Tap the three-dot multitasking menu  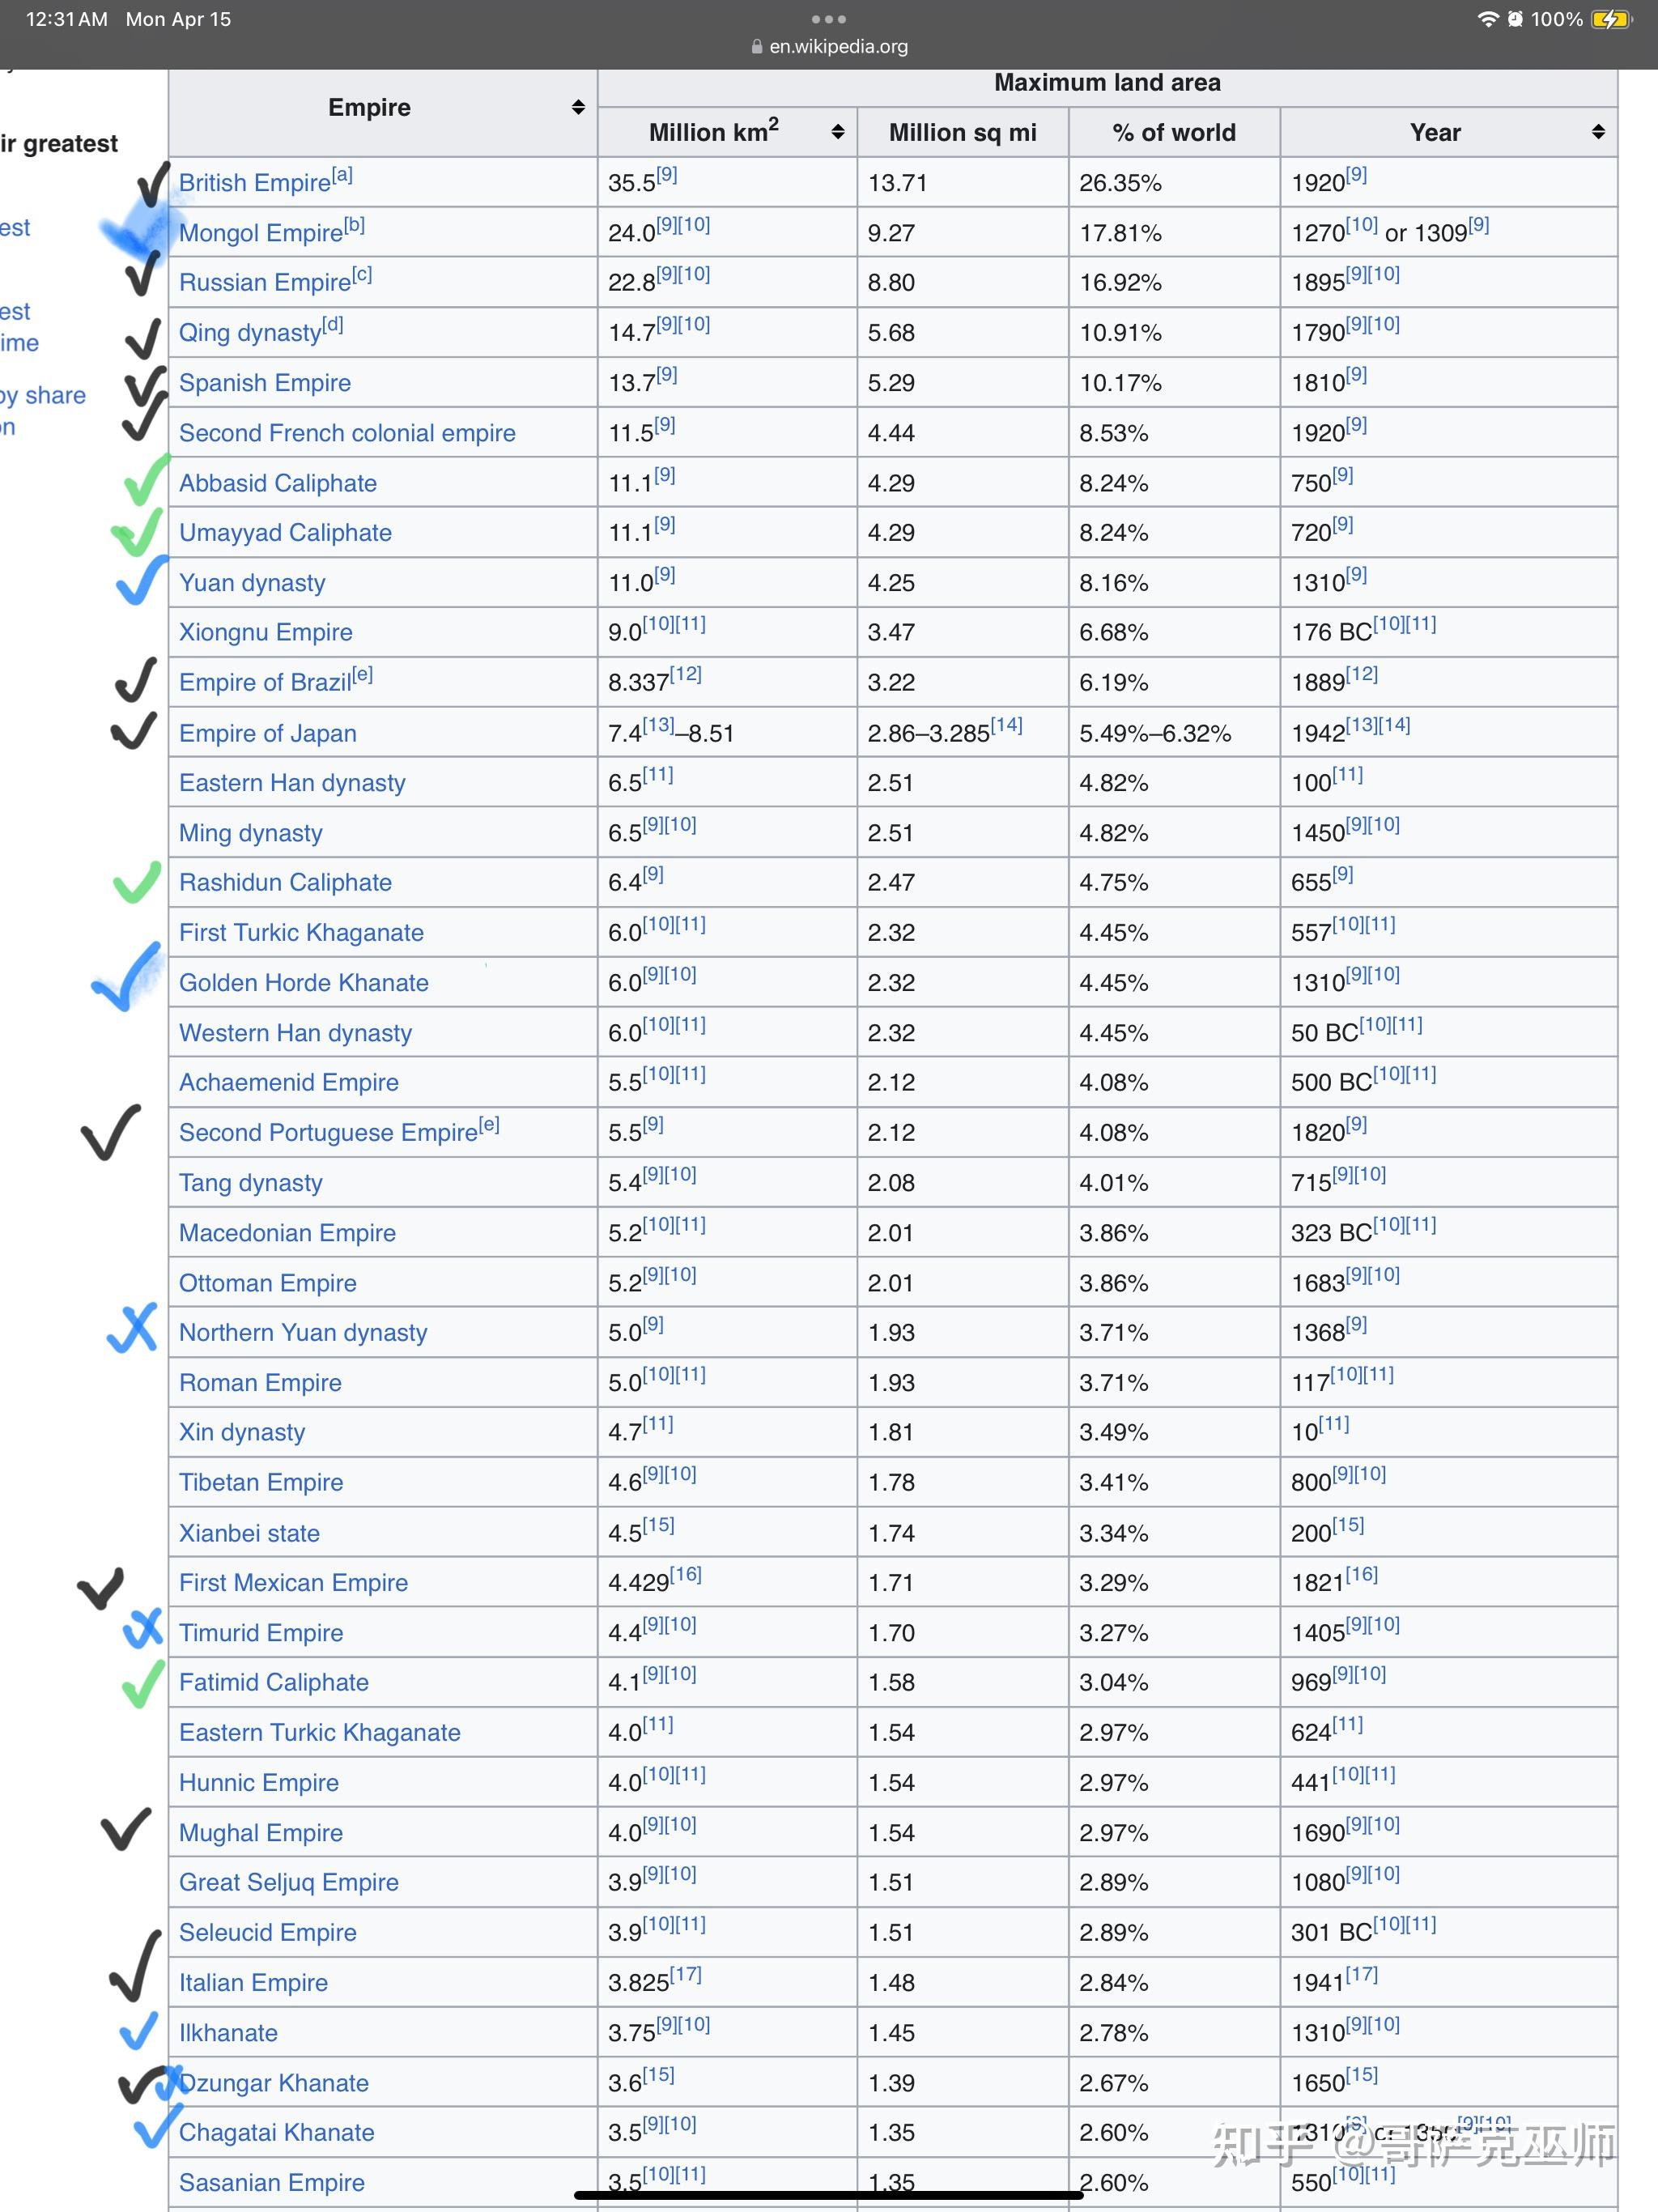[x=829, y=19]
